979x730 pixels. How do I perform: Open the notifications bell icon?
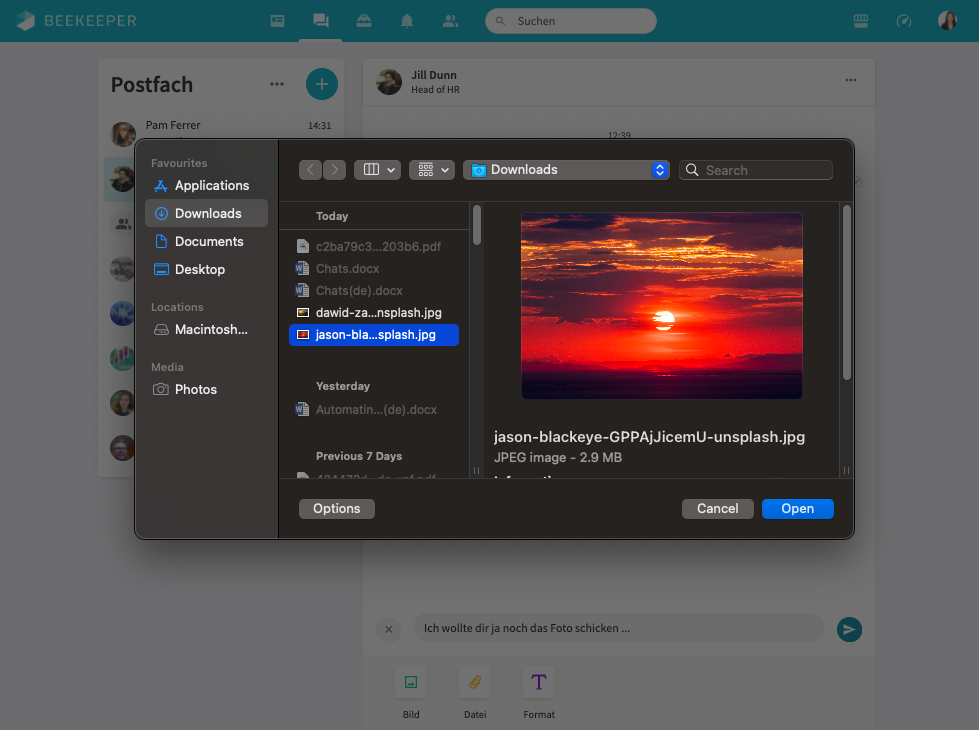tap(407, 21)
